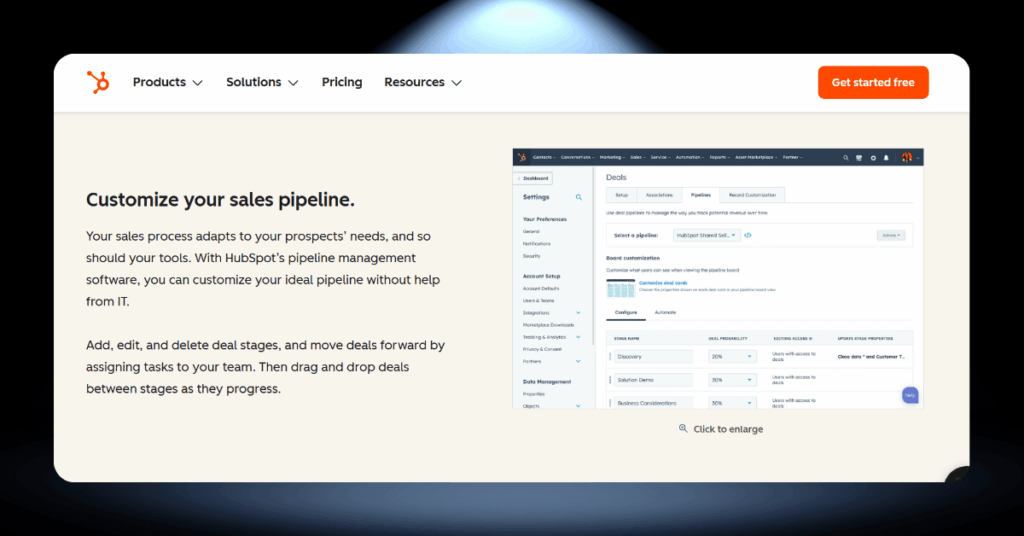1024x536 pixels.
Task: Open Notifications in the settings sidebar
Action: tap(537, 244)
